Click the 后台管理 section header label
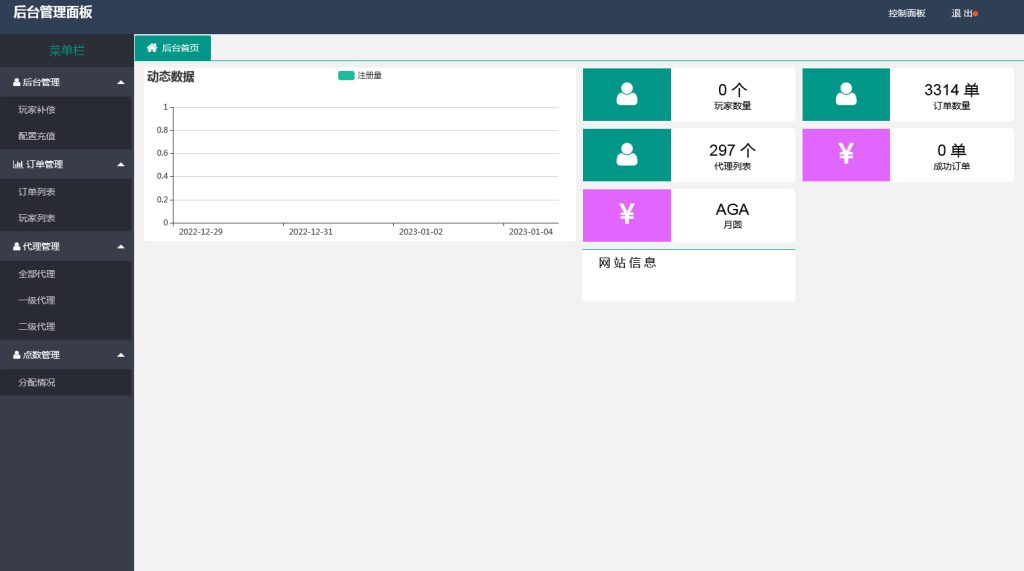Viewport: 1024px width, 571px height. [x=41, y=82]
